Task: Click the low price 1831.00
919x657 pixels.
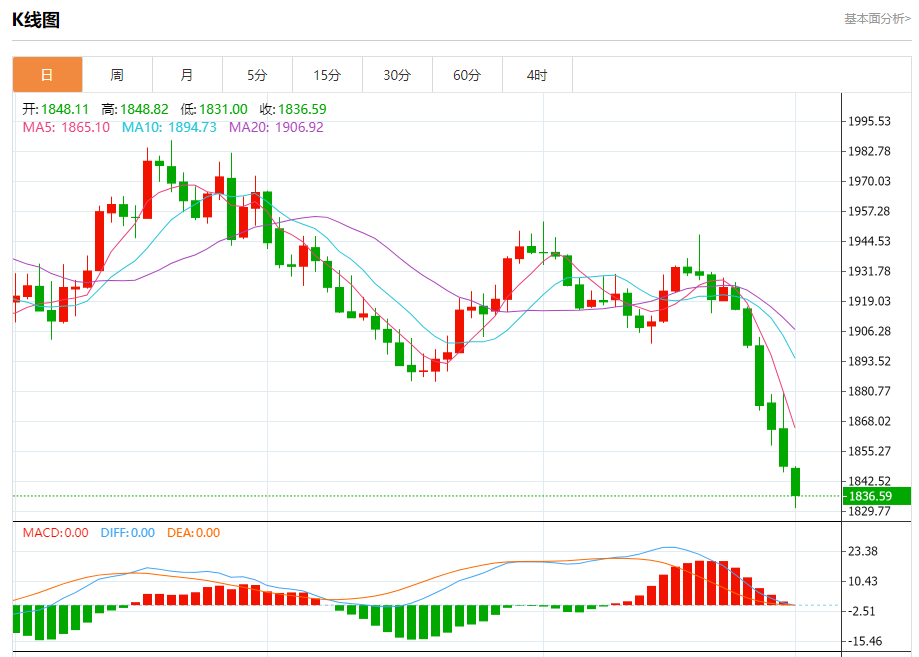Action: coord(223,109)
